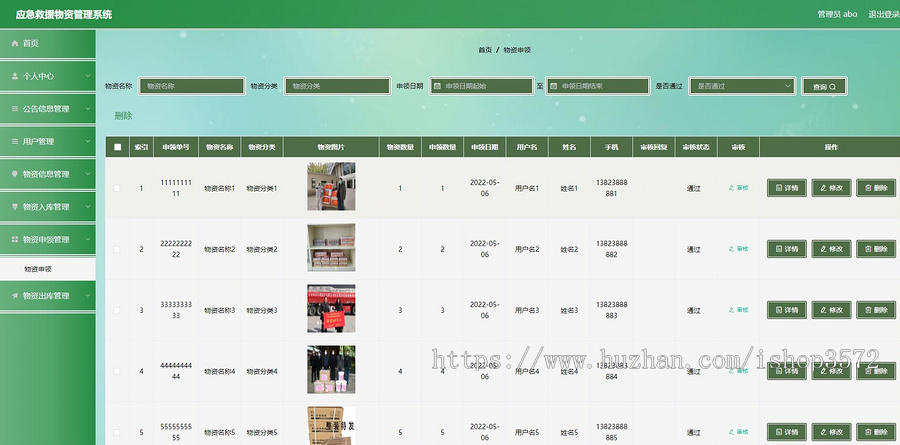The height and width of the screenshot is (445, 900).
Task: Click 详情 button for row 3
Action: pos(787,310)
